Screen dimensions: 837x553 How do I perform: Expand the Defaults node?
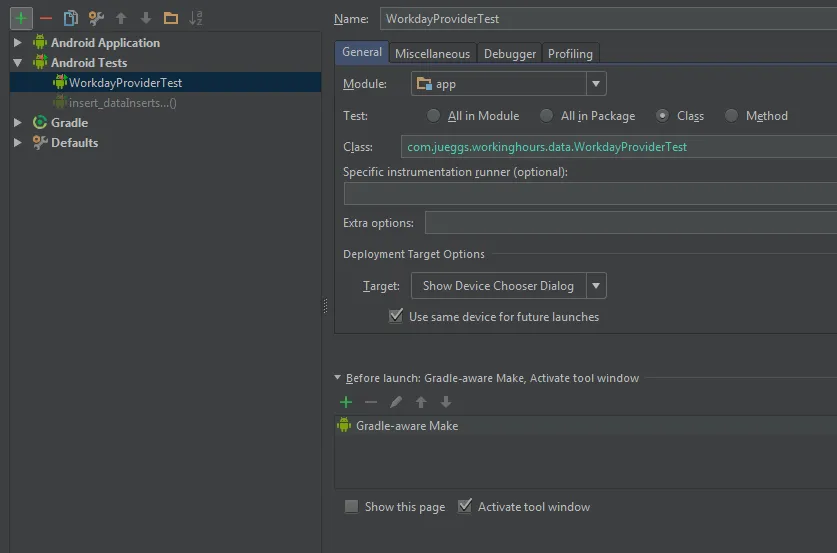coord(18,143)
